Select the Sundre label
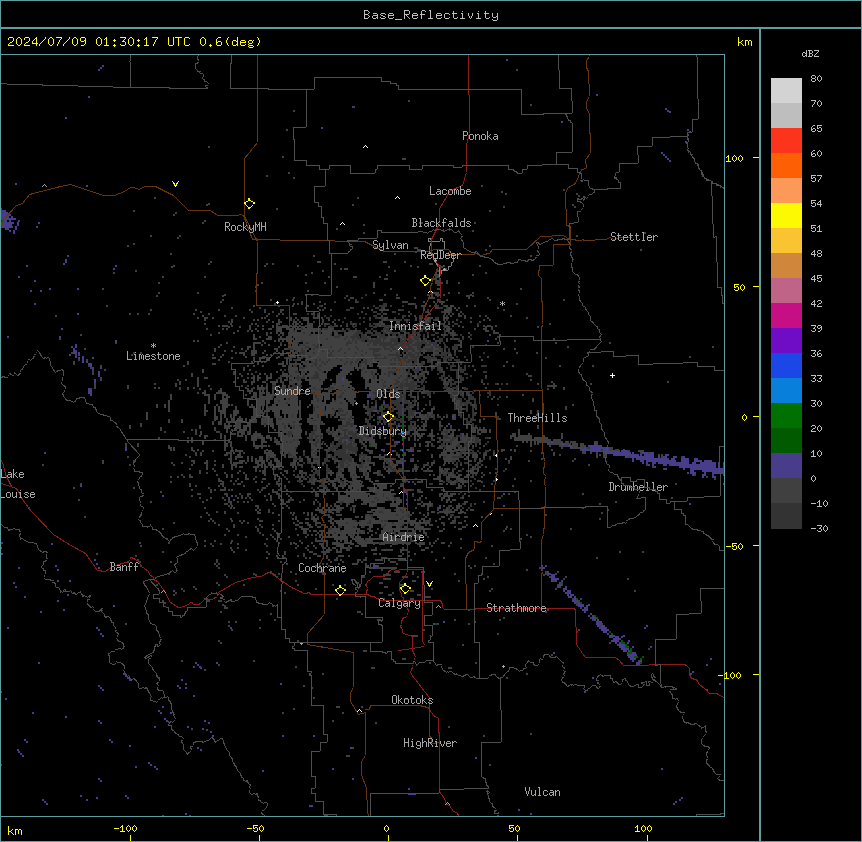This screenshot has height=842, width=862. (292, 391)
